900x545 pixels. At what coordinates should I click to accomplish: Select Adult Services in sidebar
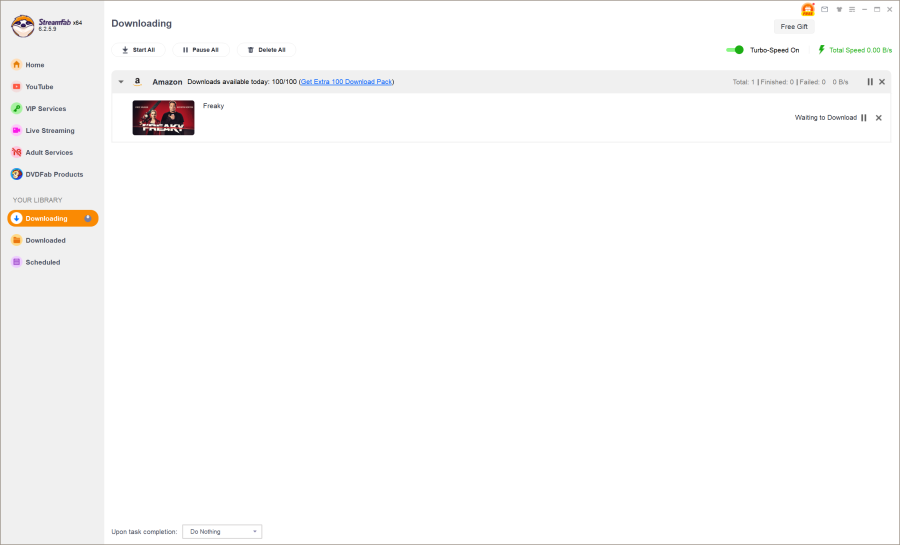coord(42,152)
